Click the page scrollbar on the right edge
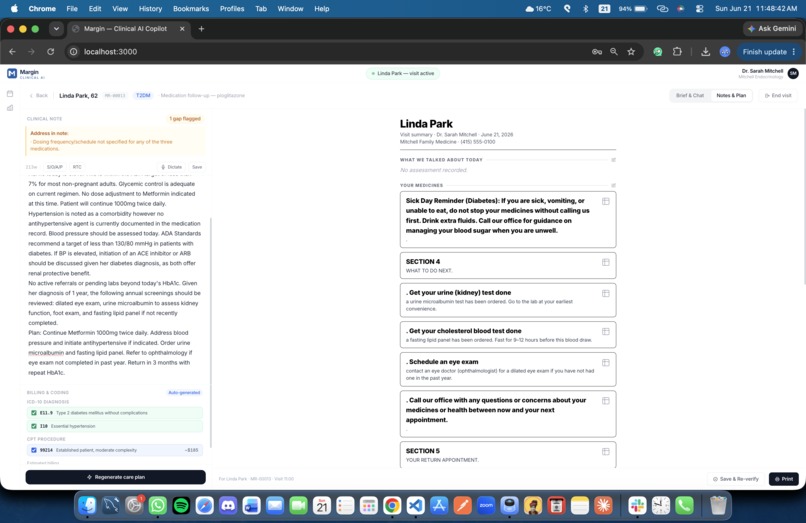 coord(804,195)
